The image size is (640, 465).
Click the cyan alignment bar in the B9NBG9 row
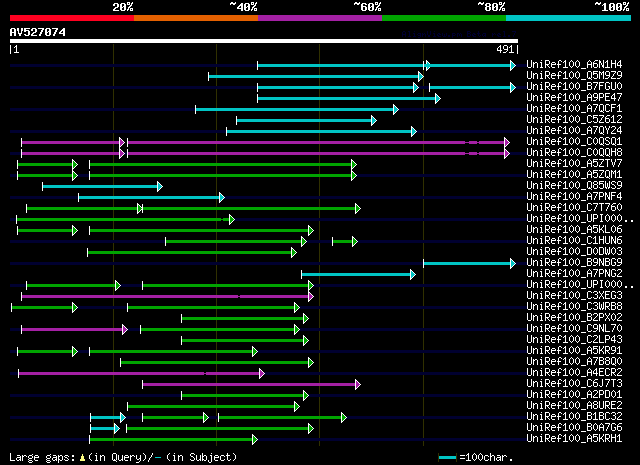pyautogui.click(x=469, y=264)
